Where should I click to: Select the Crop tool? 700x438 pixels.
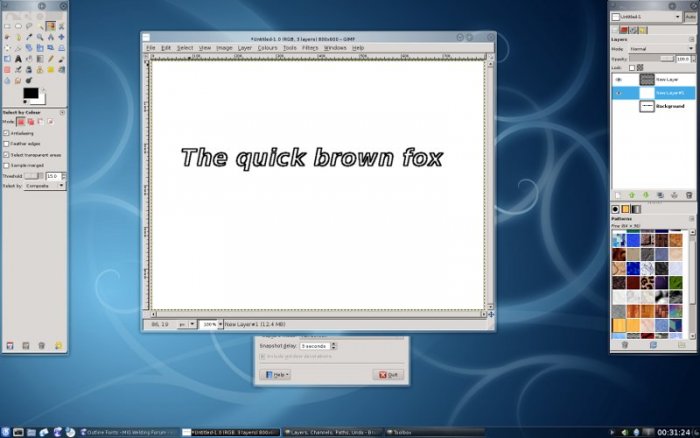point(18,48)
